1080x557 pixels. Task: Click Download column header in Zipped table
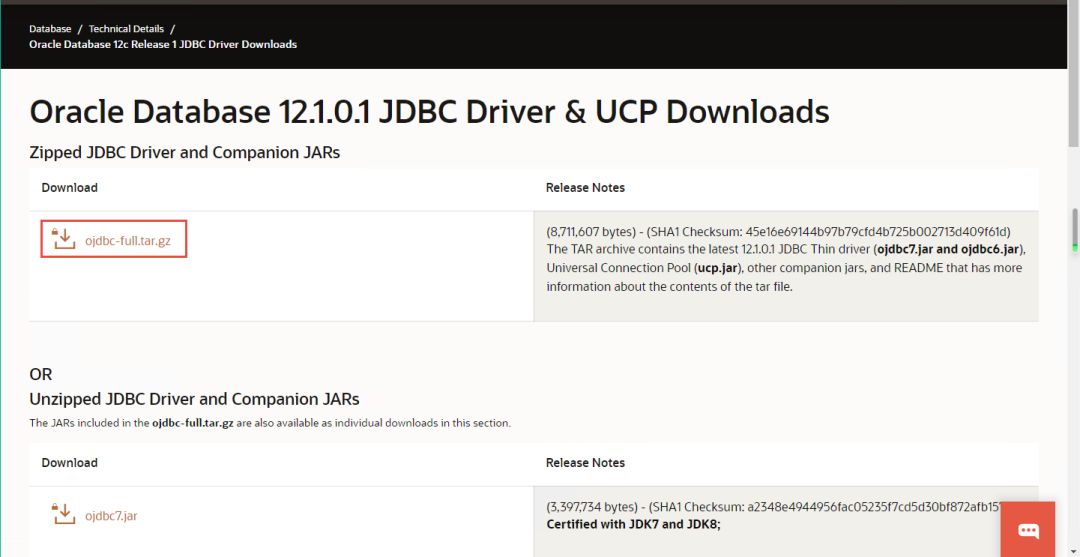pos(70,188)
